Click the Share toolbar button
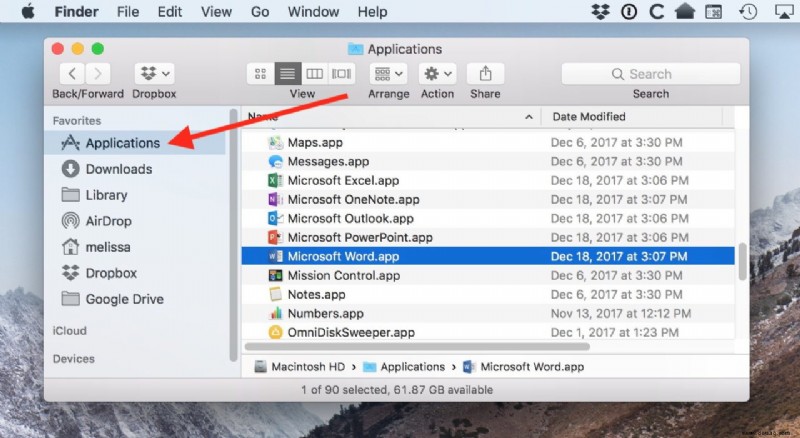 (485, 74)
